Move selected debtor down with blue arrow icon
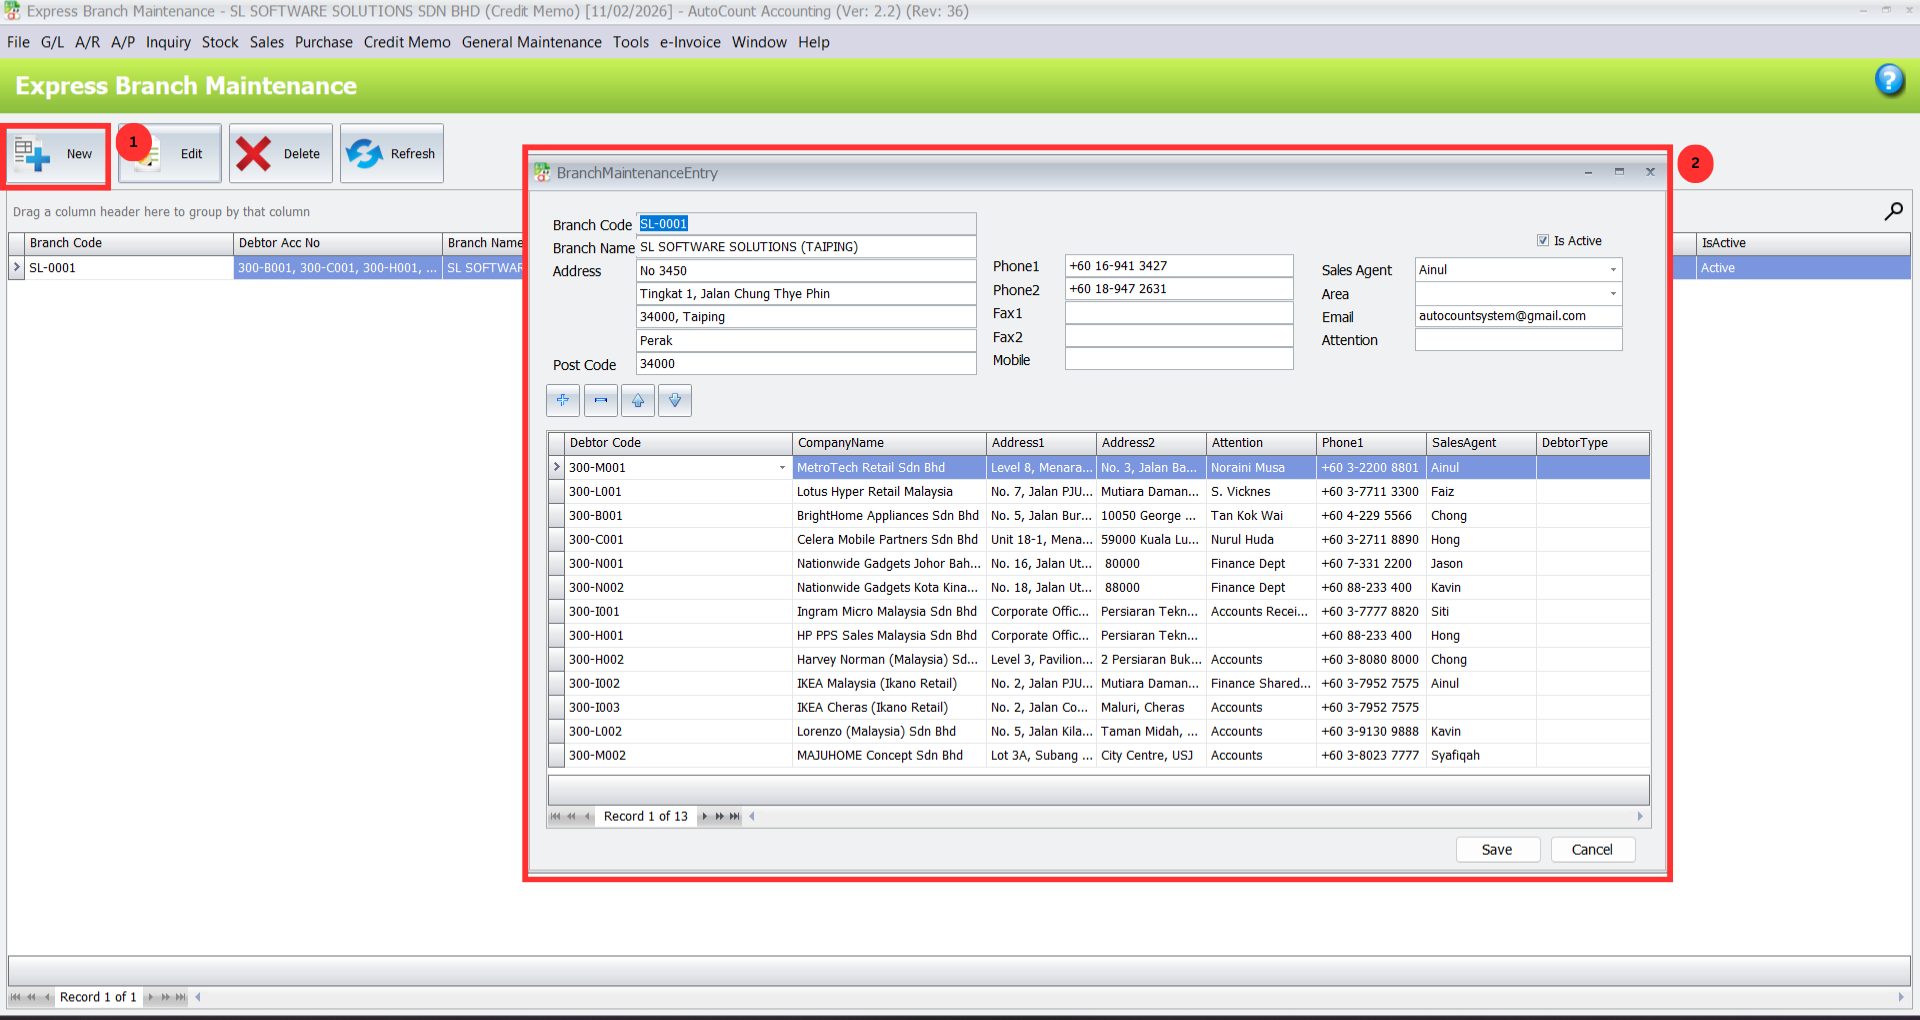 click(x=674, y=400)
